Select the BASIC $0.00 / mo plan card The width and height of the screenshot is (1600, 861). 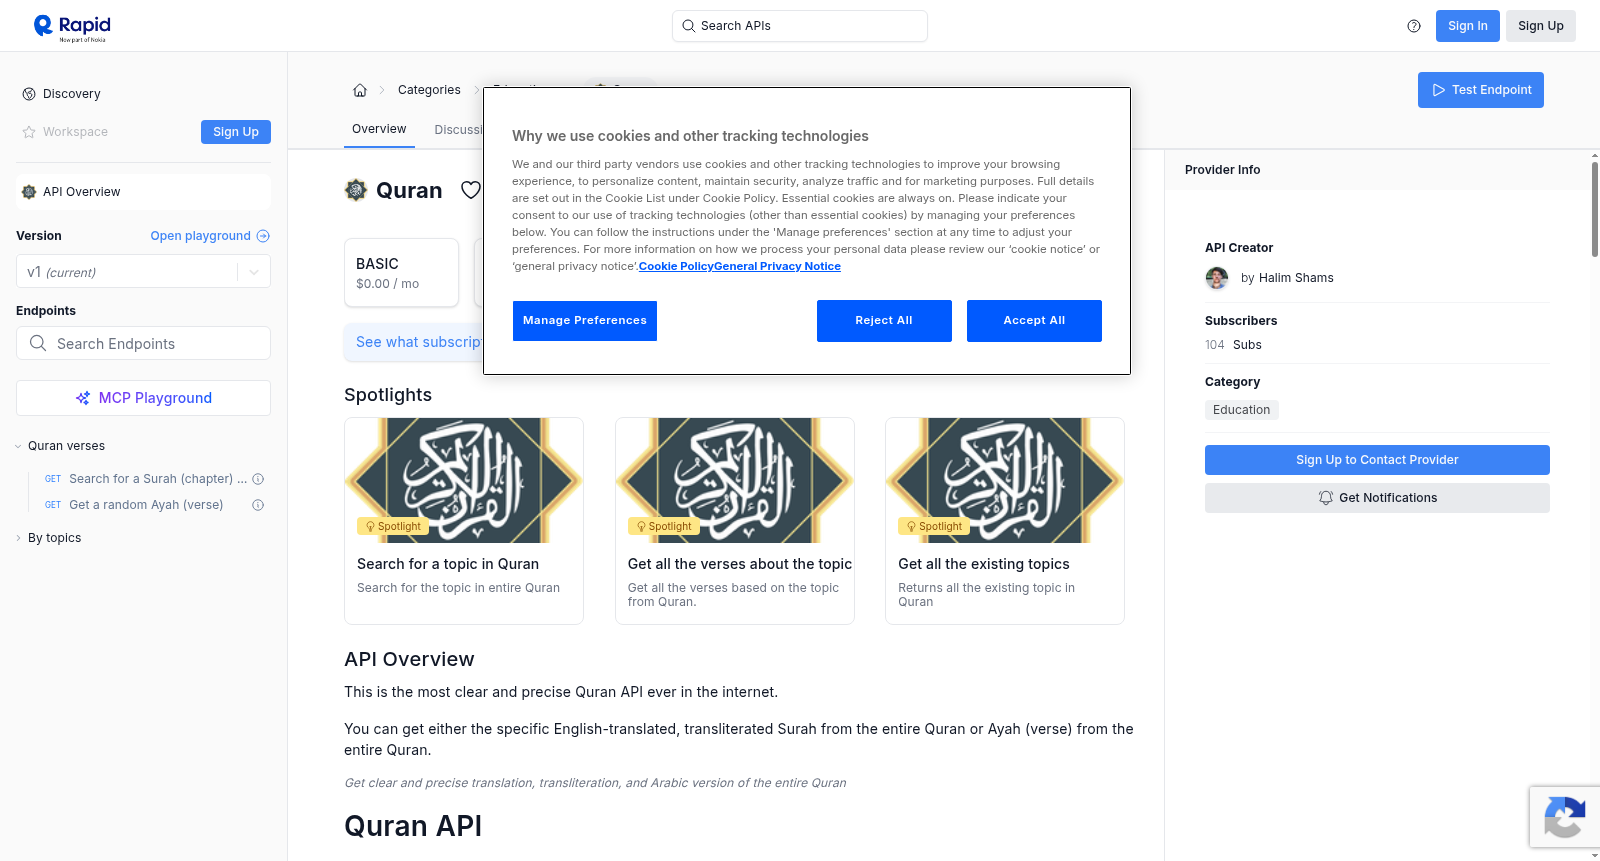[401, 272]
